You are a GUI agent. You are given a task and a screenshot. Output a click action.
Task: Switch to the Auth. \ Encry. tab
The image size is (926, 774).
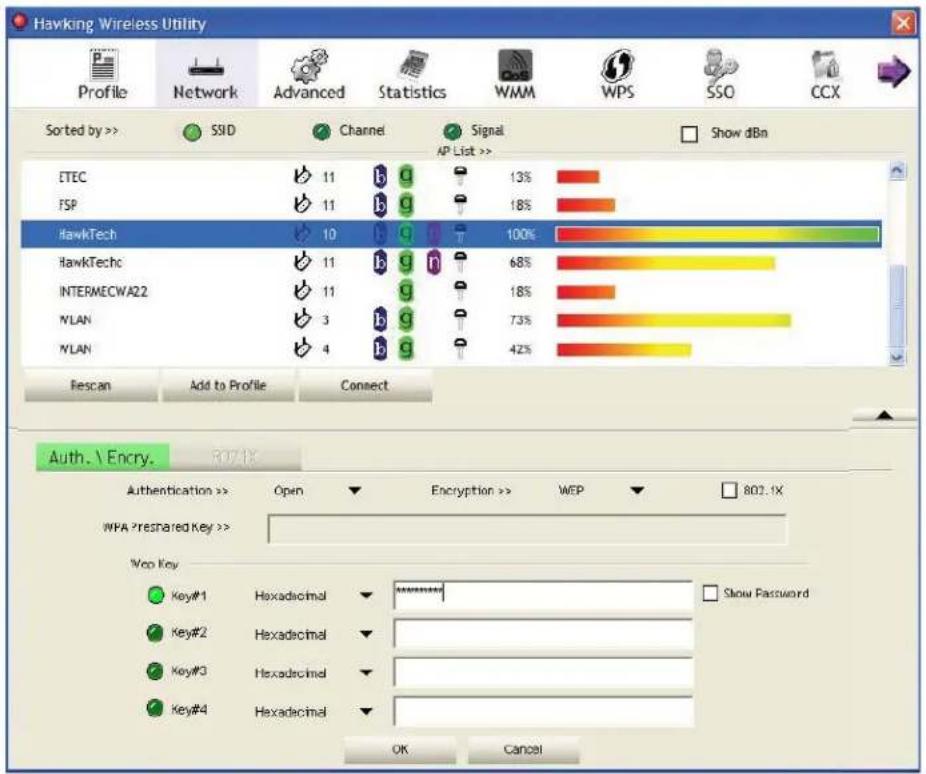[x=102, y=458]
